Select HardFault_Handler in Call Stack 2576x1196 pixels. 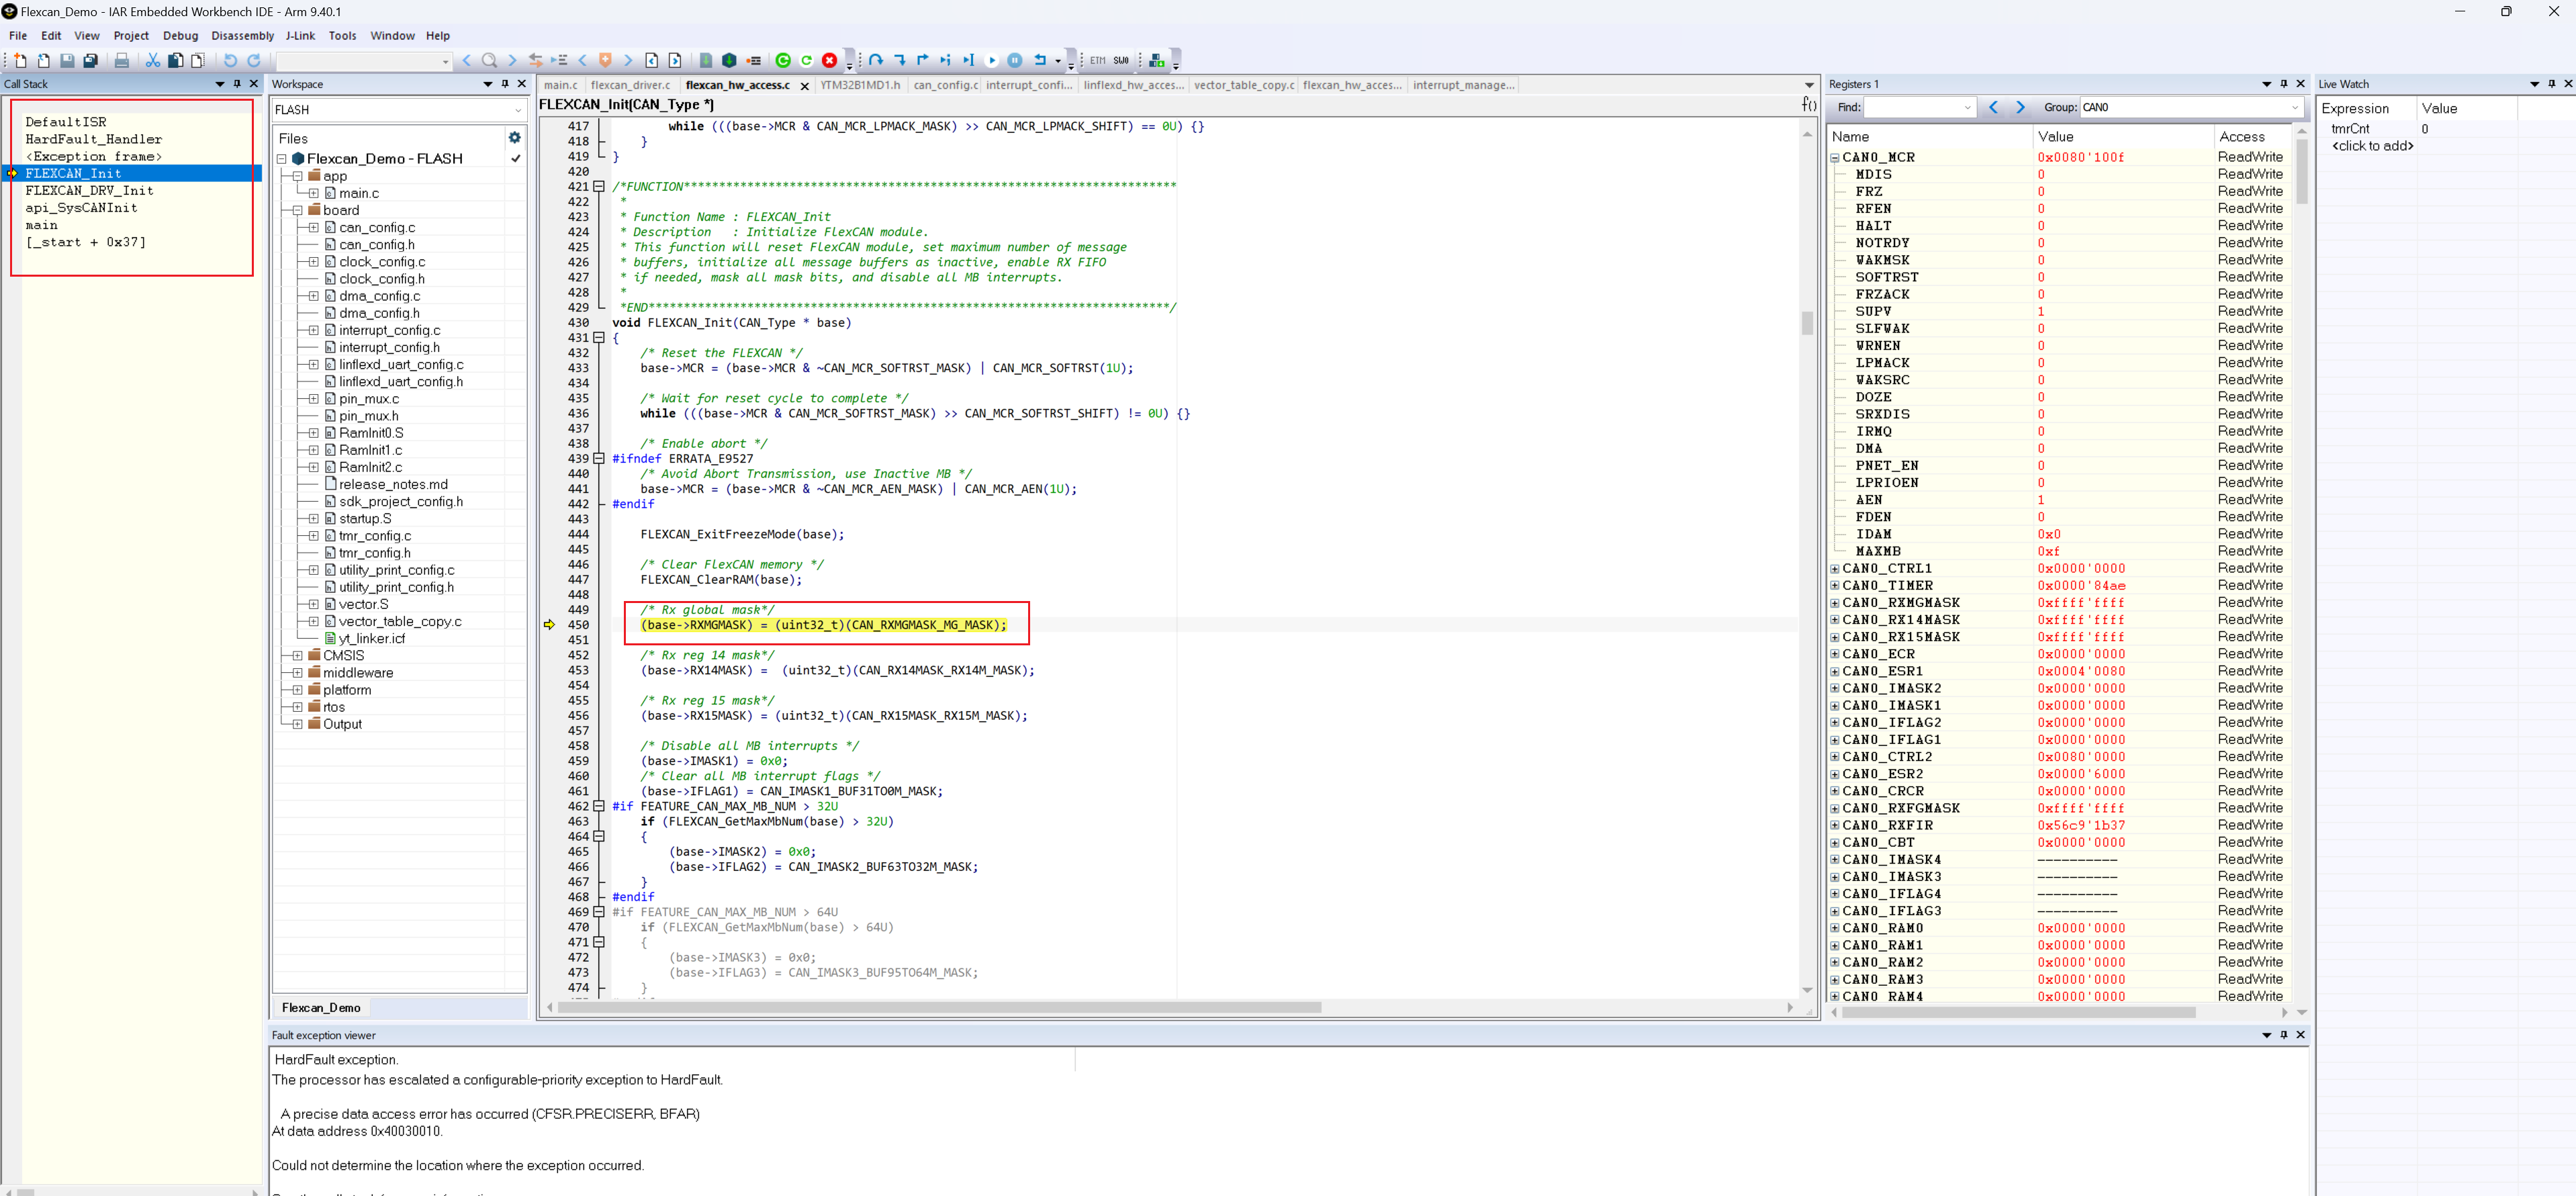click(93, 139)
